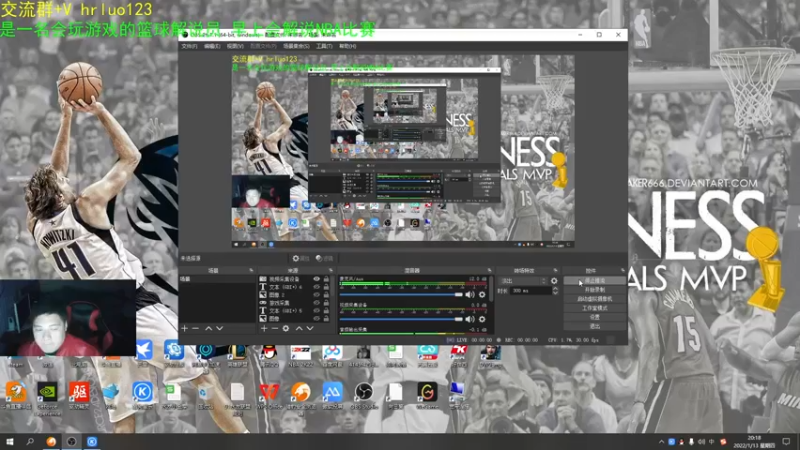Move the scene up in the scenes panel
The image size is (800, 450).
(208, 328)
